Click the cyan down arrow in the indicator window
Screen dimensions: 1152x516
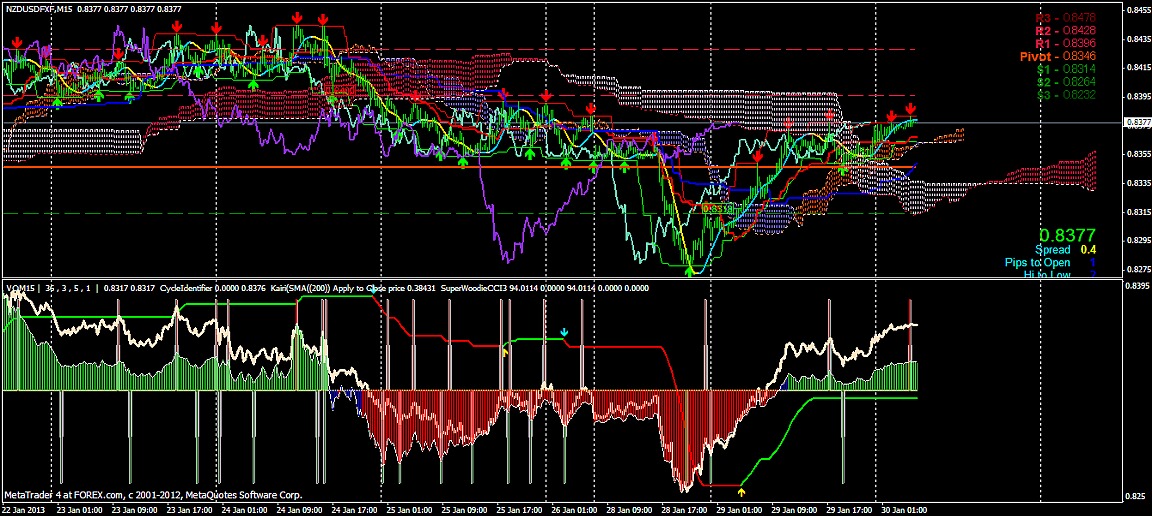click(563, 331)
